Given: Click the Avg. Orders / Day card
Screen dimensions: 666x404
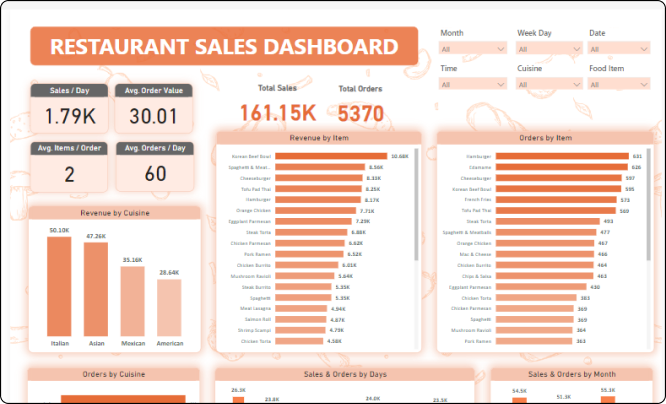Looking at the screenshot, I should click(x=153, y=166).
